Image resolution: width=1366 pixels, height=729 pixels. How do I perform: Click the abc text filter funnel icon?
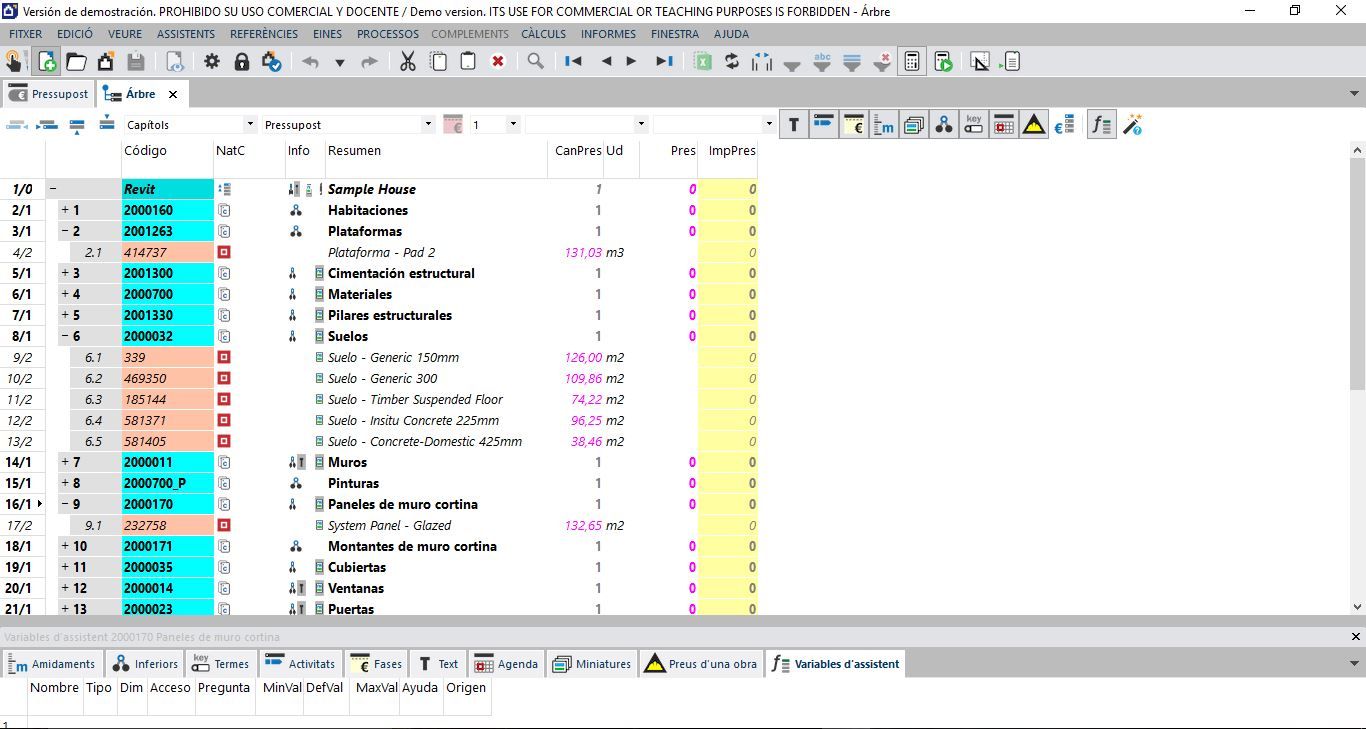point(822,62)
